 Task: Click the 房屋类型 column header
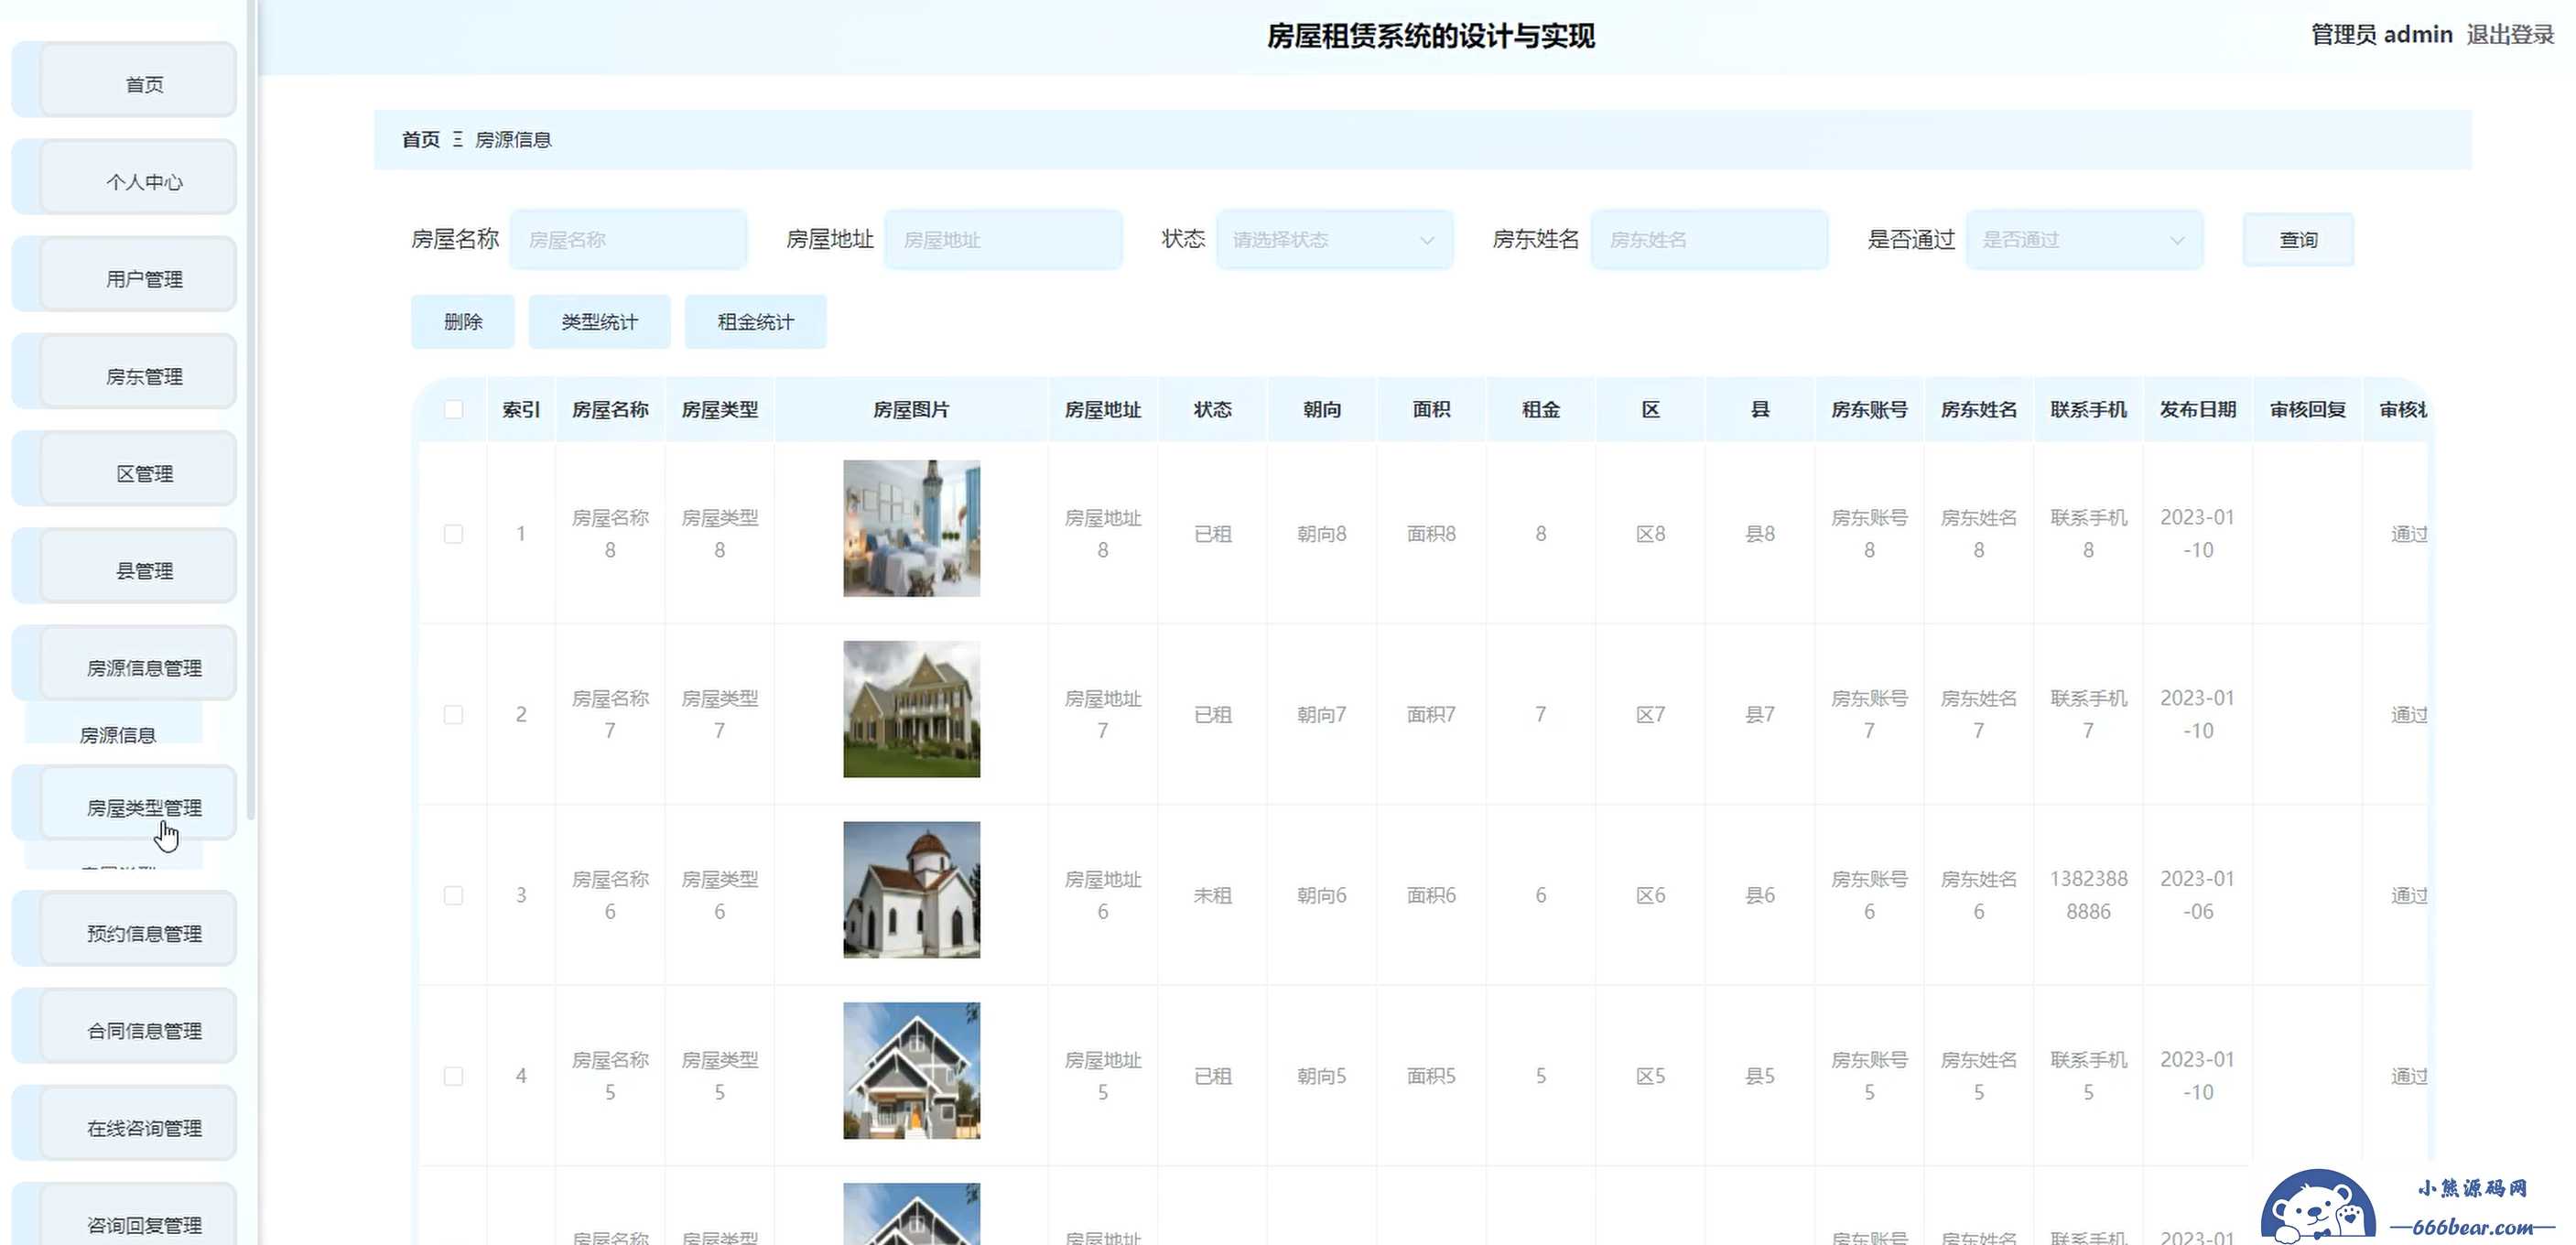pos(720,409)
